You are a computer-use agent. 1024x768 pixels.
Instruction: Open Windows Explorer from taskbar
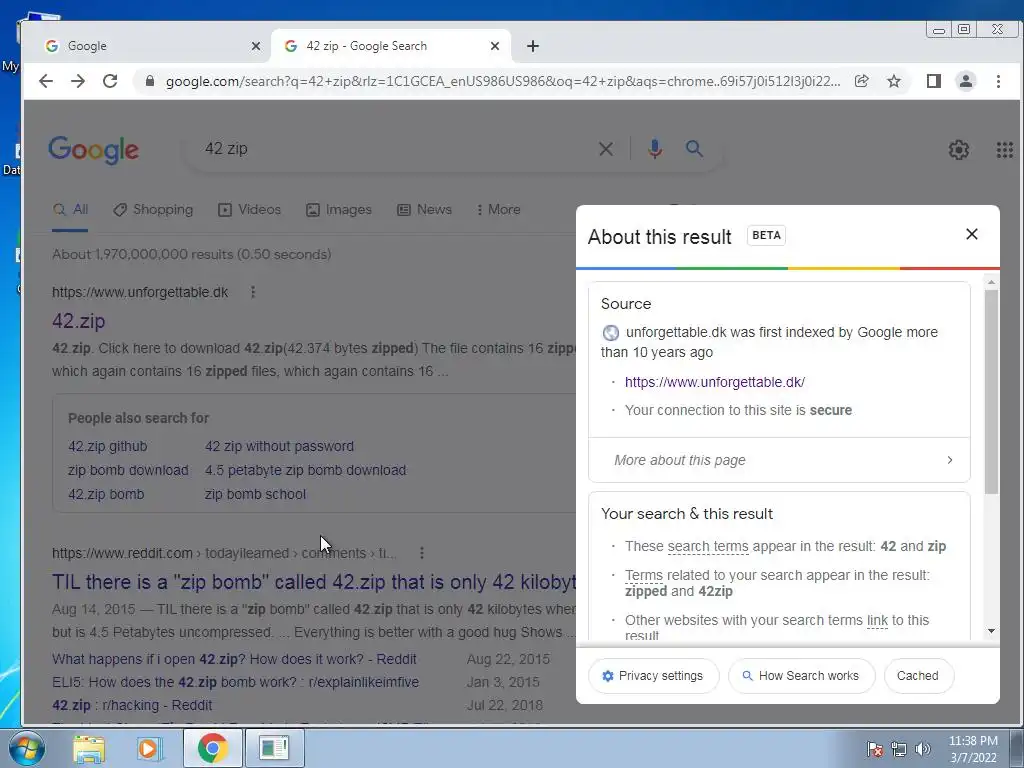point(89,748)
